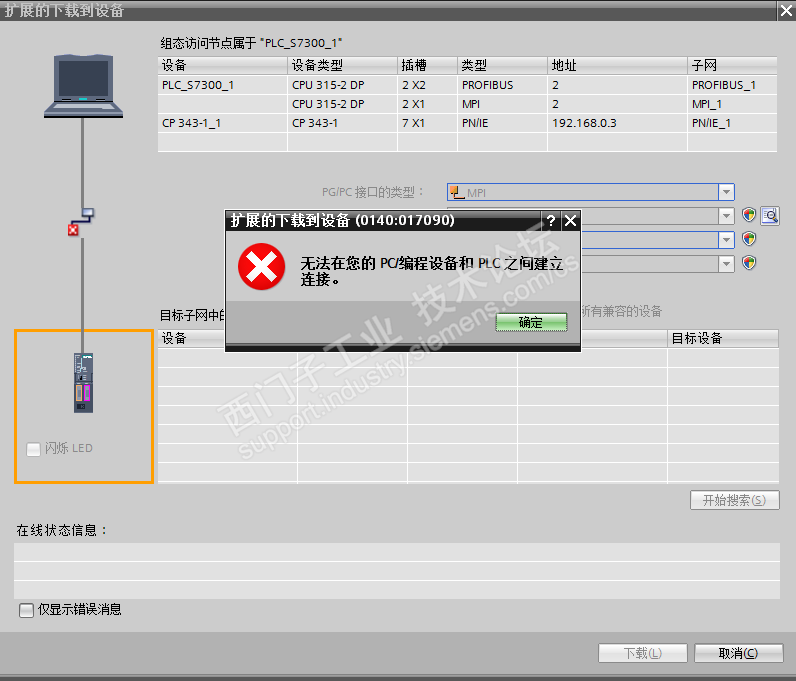
Task: Click the red error cross icon
Action: [261, 267]
